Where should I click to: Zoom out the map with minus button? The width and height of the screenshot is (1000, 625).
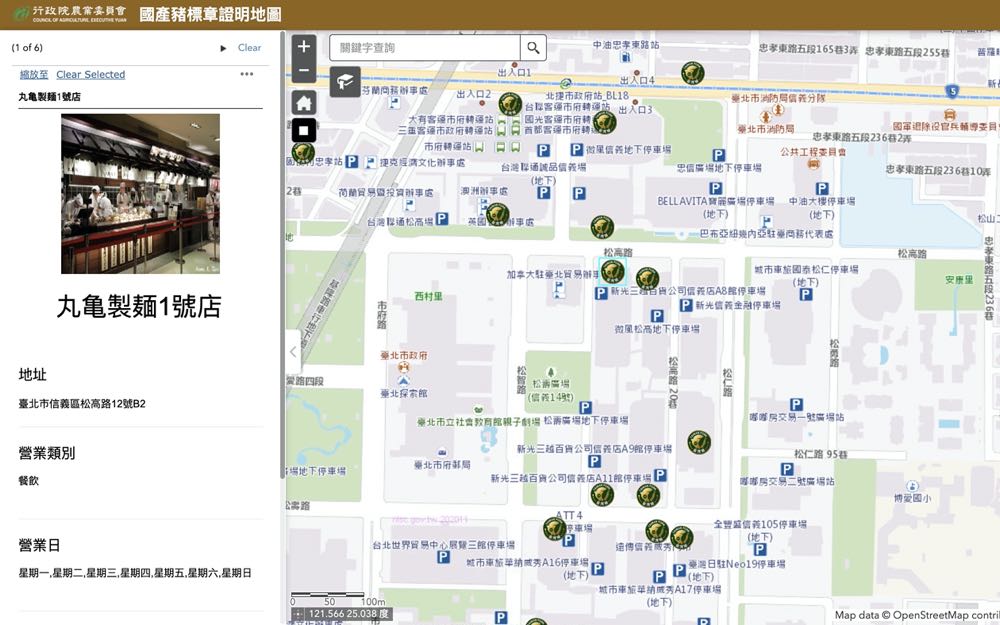[304, 70]
